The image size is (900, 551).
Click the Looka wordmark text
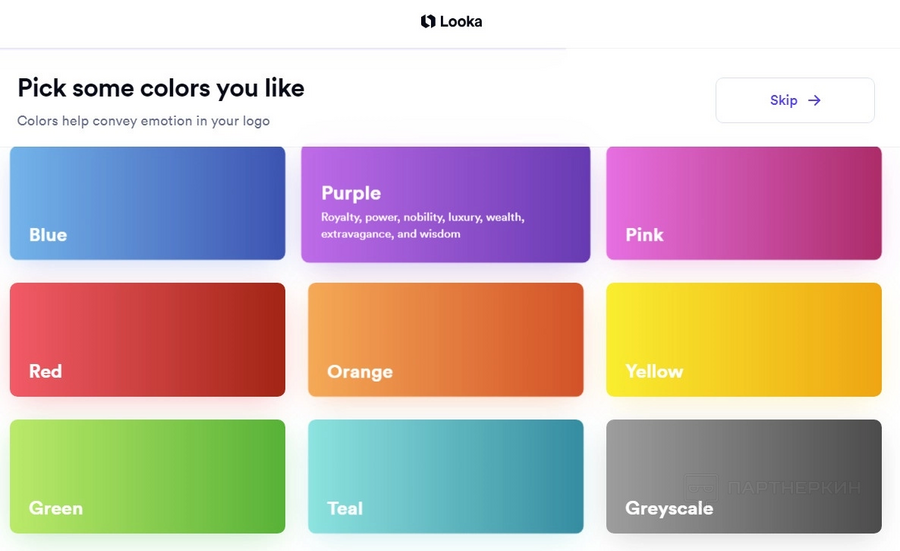[x=461, y=22]
